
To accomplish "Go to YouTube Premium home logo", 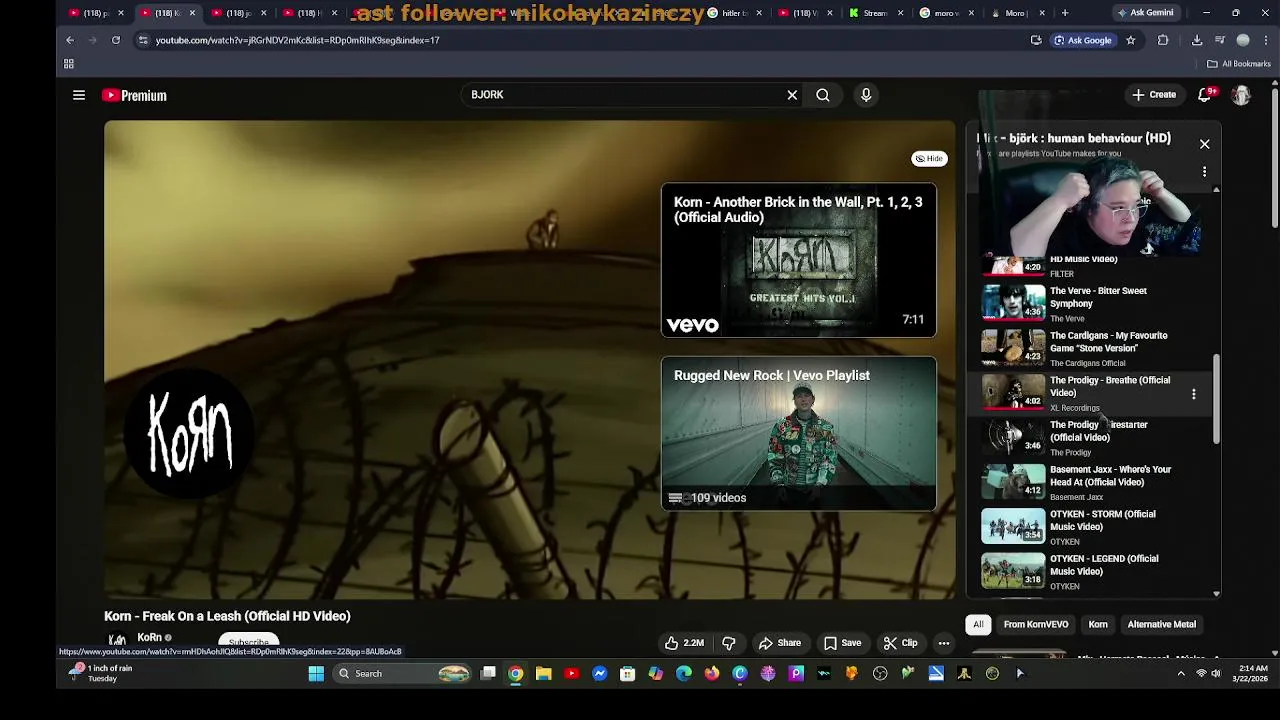I will pos(134,96).
